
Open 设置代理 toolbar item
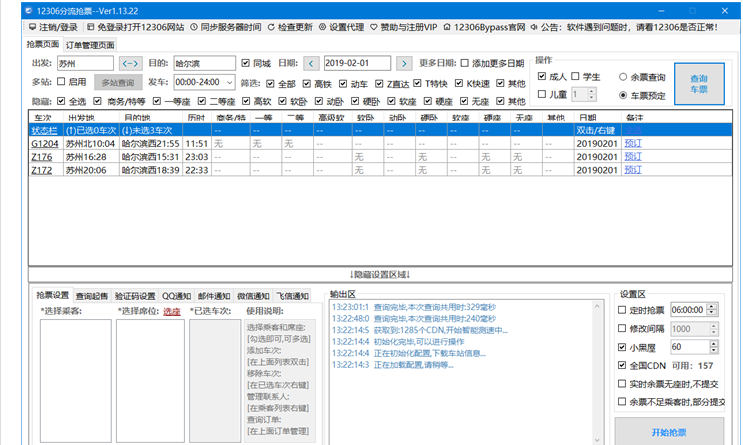341,27
